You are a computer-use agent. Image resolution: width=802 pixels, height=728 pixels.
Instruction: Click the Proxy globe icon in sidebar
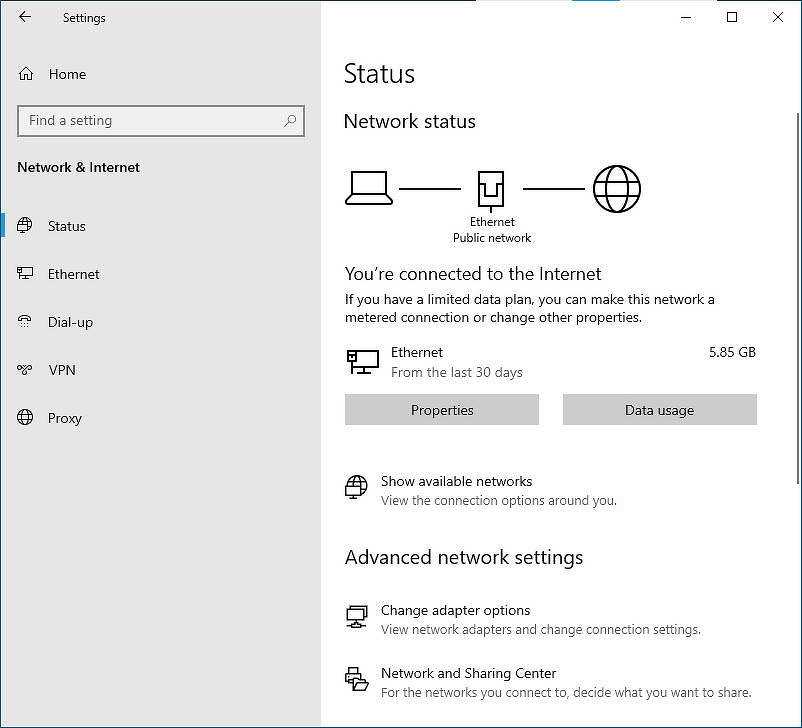click(25, 418)
